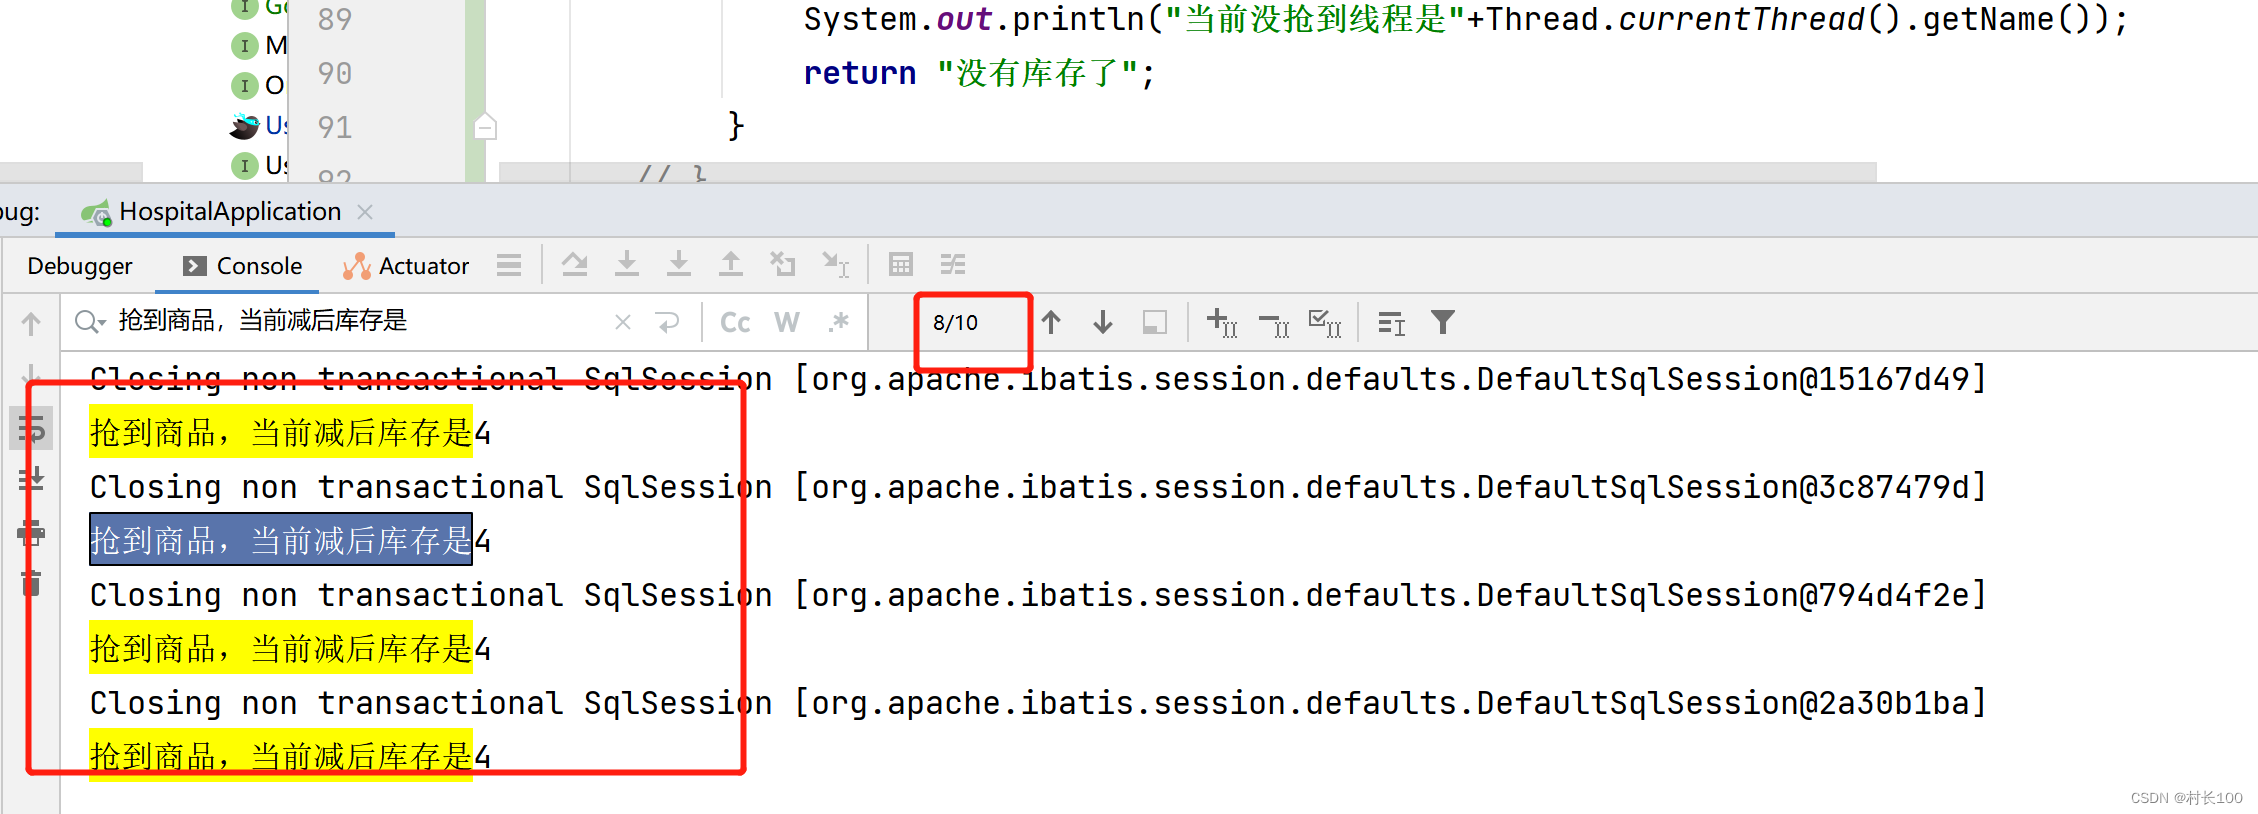This screenshot has height=814, width=2258.
Task: Click the Print console gutter icon
Action: [x=31, y=532]
